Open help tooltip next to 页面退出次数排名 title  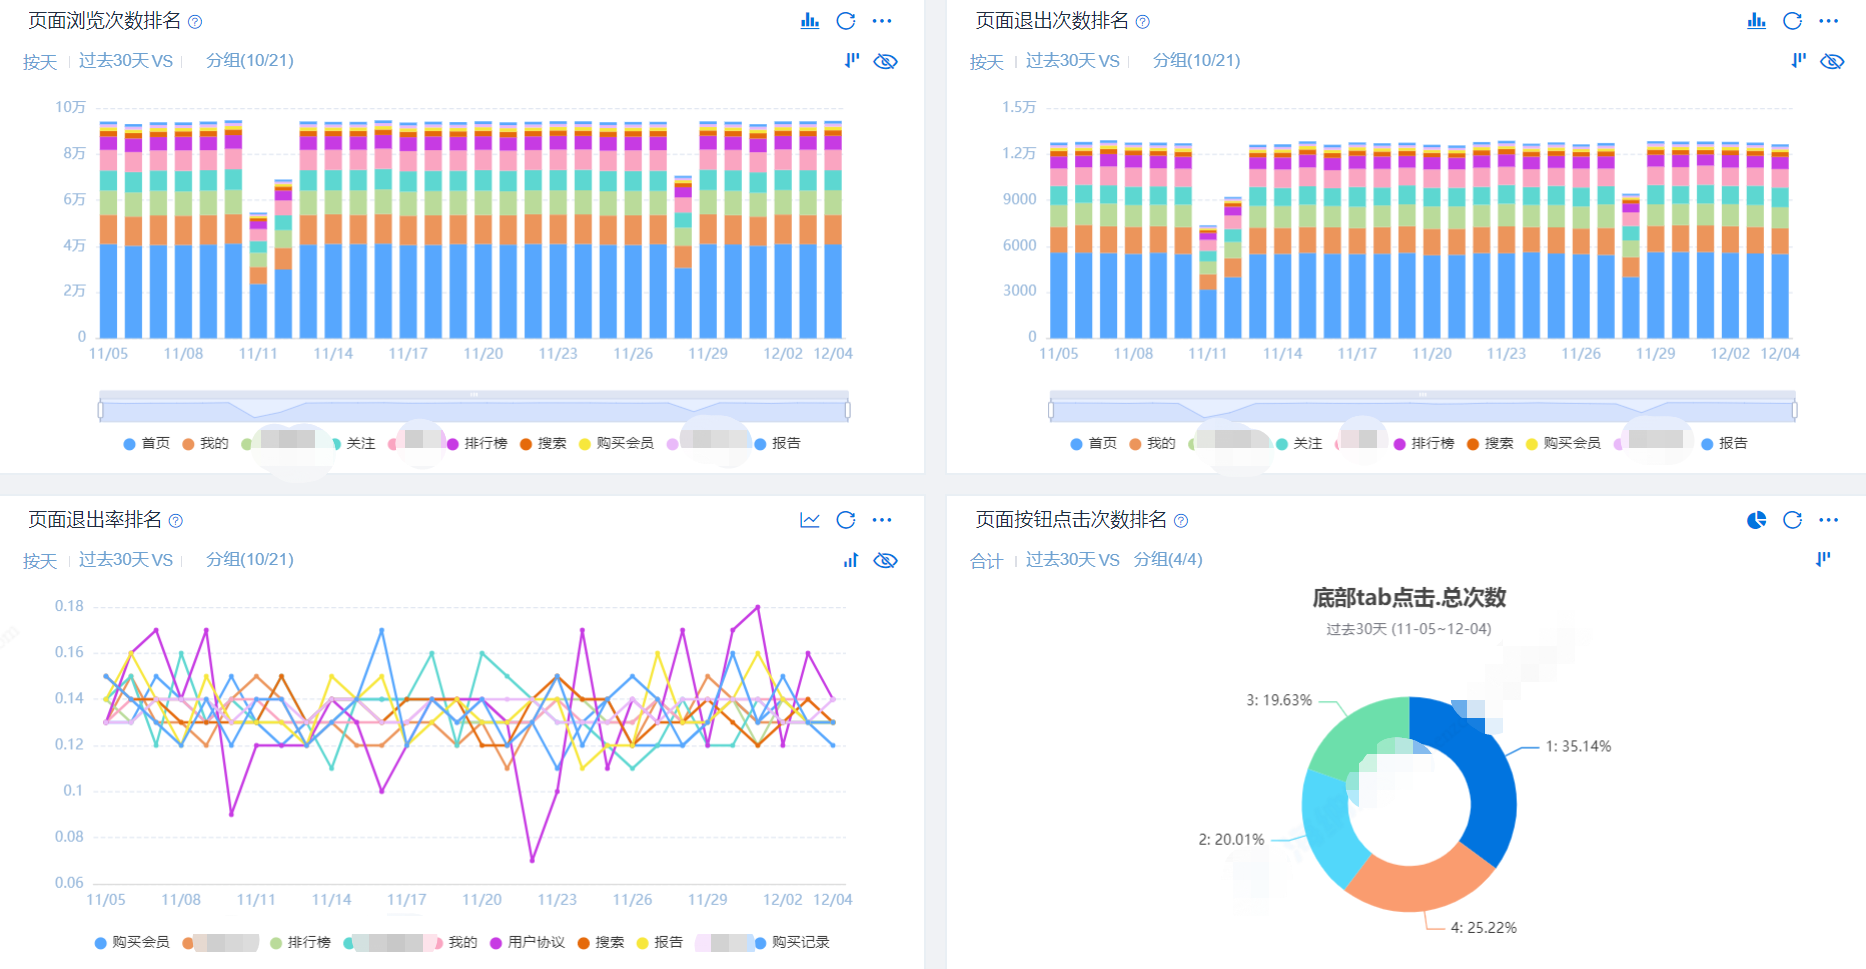click(1143, 22)
